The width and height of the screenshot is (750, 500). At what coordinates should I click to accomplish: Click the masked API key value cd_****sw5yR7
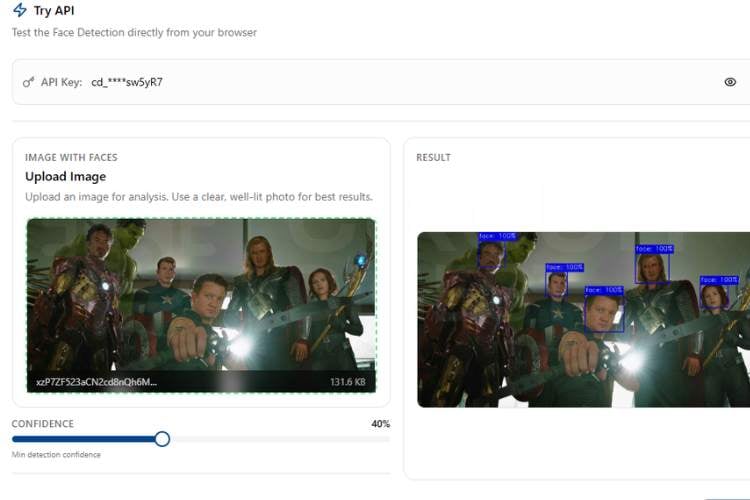coord(127,82)
